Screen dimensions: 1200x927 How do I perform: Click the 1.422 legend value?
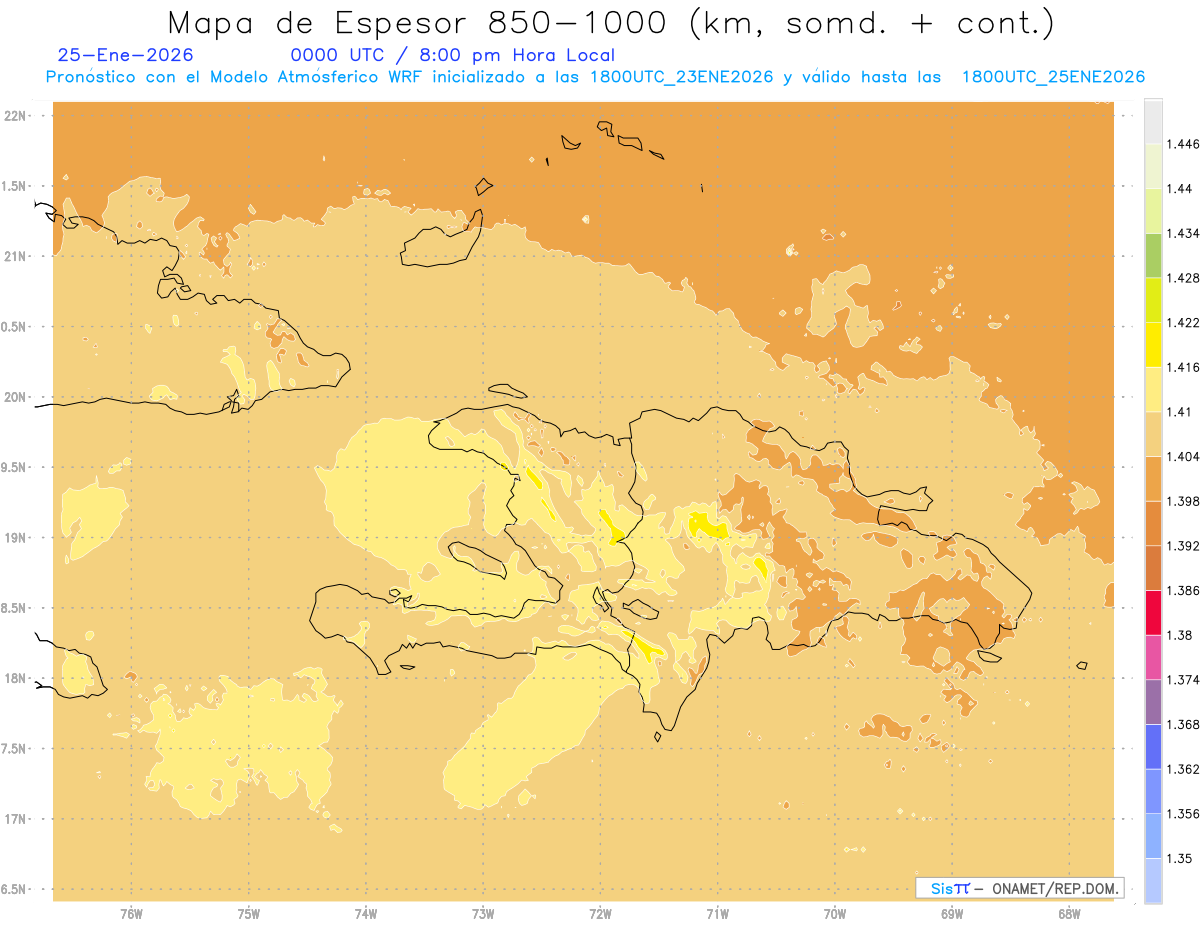tap(1181, 322)
